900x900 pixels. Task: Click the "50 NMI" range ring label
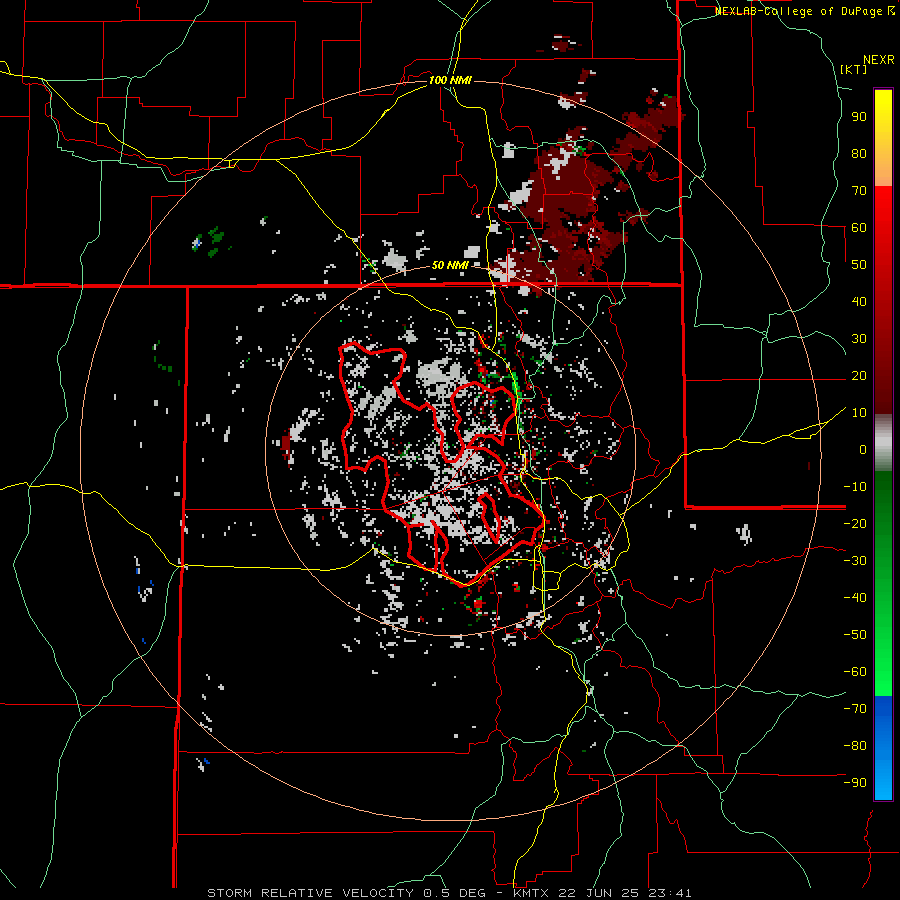point(450,265)
